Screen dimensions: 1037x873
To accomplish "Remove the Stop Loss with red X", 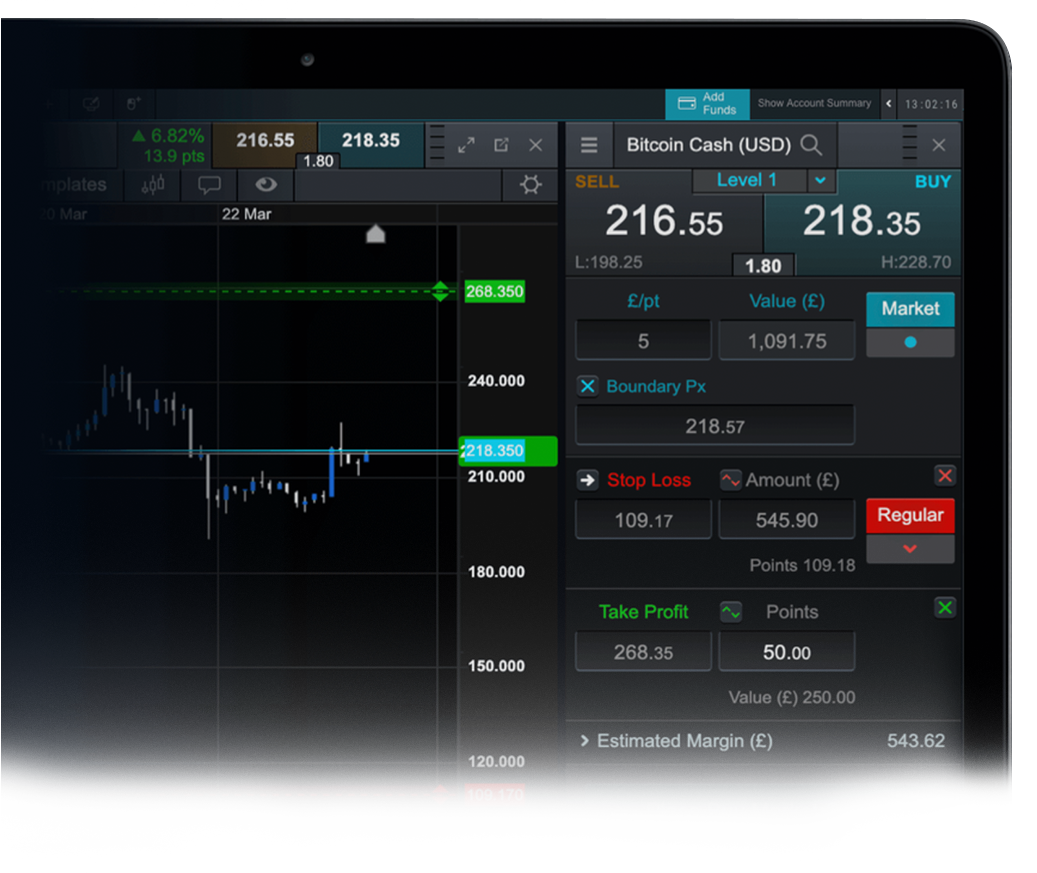I will 944,475.
